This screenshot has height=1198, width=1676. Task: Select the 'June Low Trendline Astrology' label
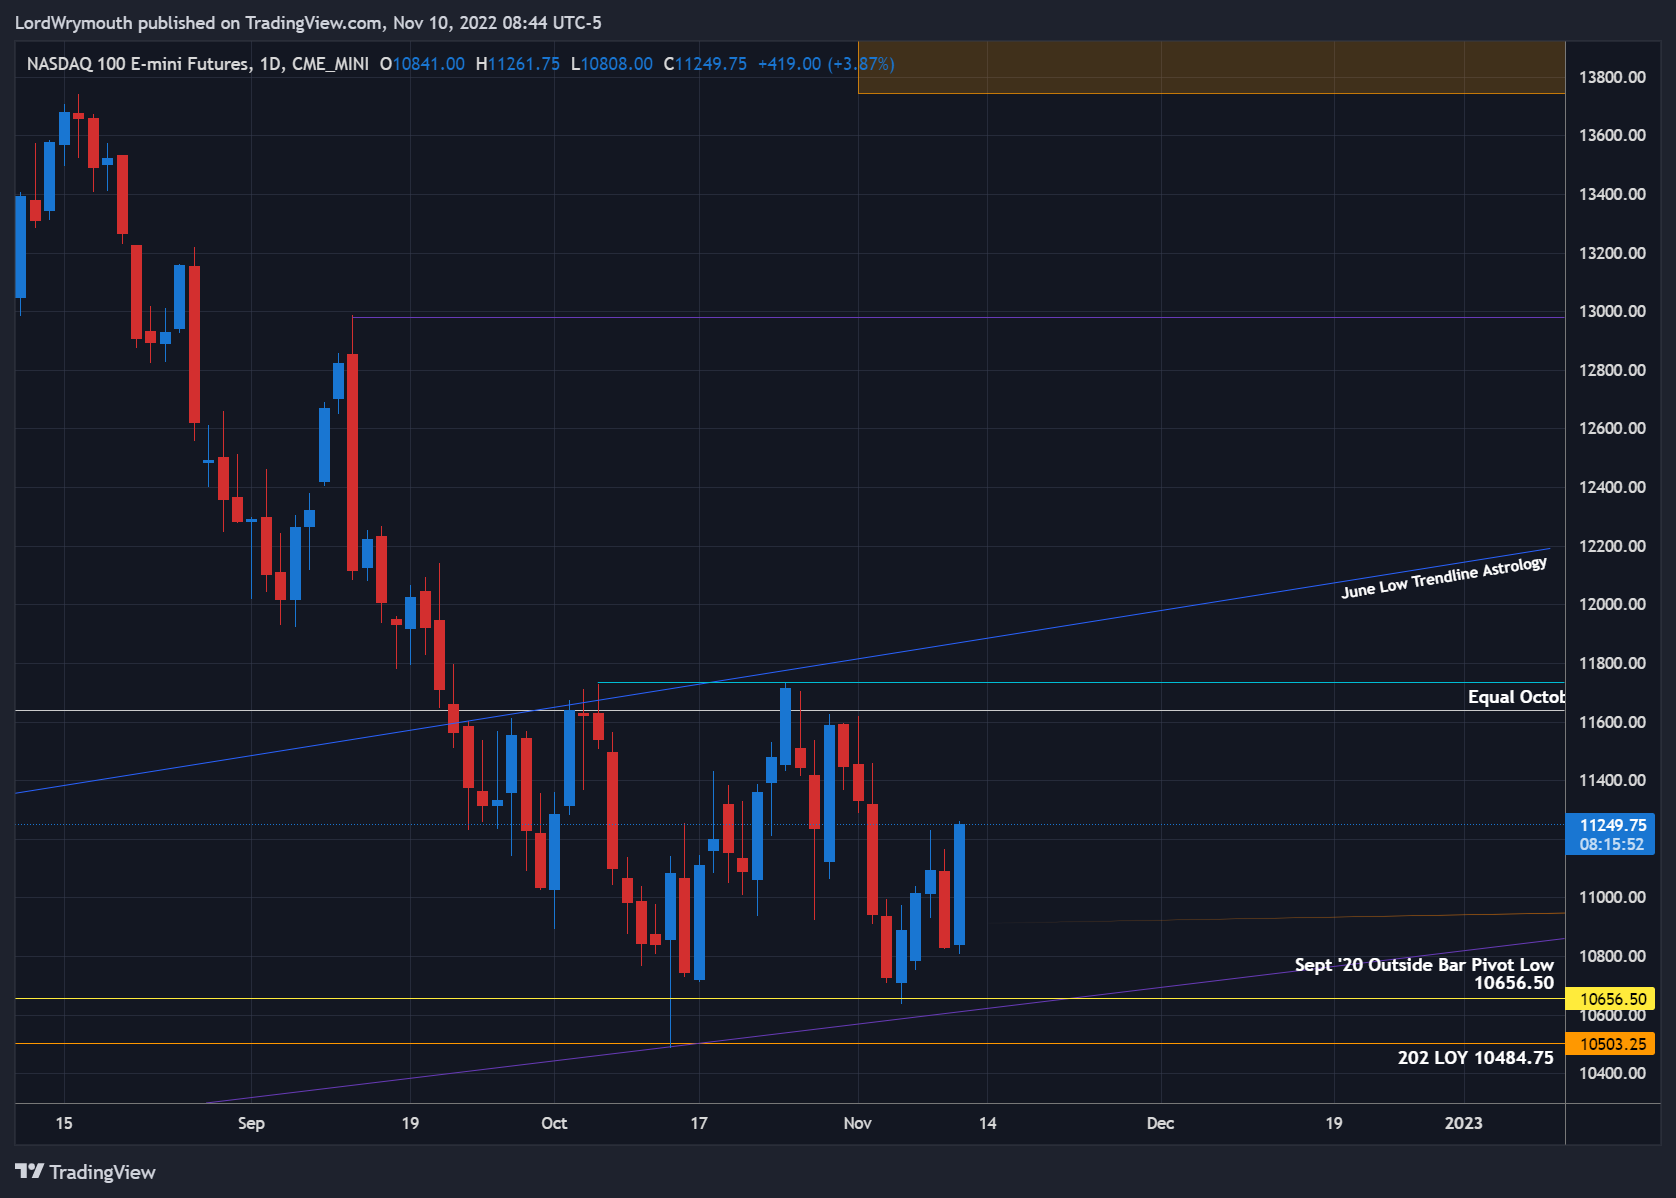click(x=1444, y=578)
